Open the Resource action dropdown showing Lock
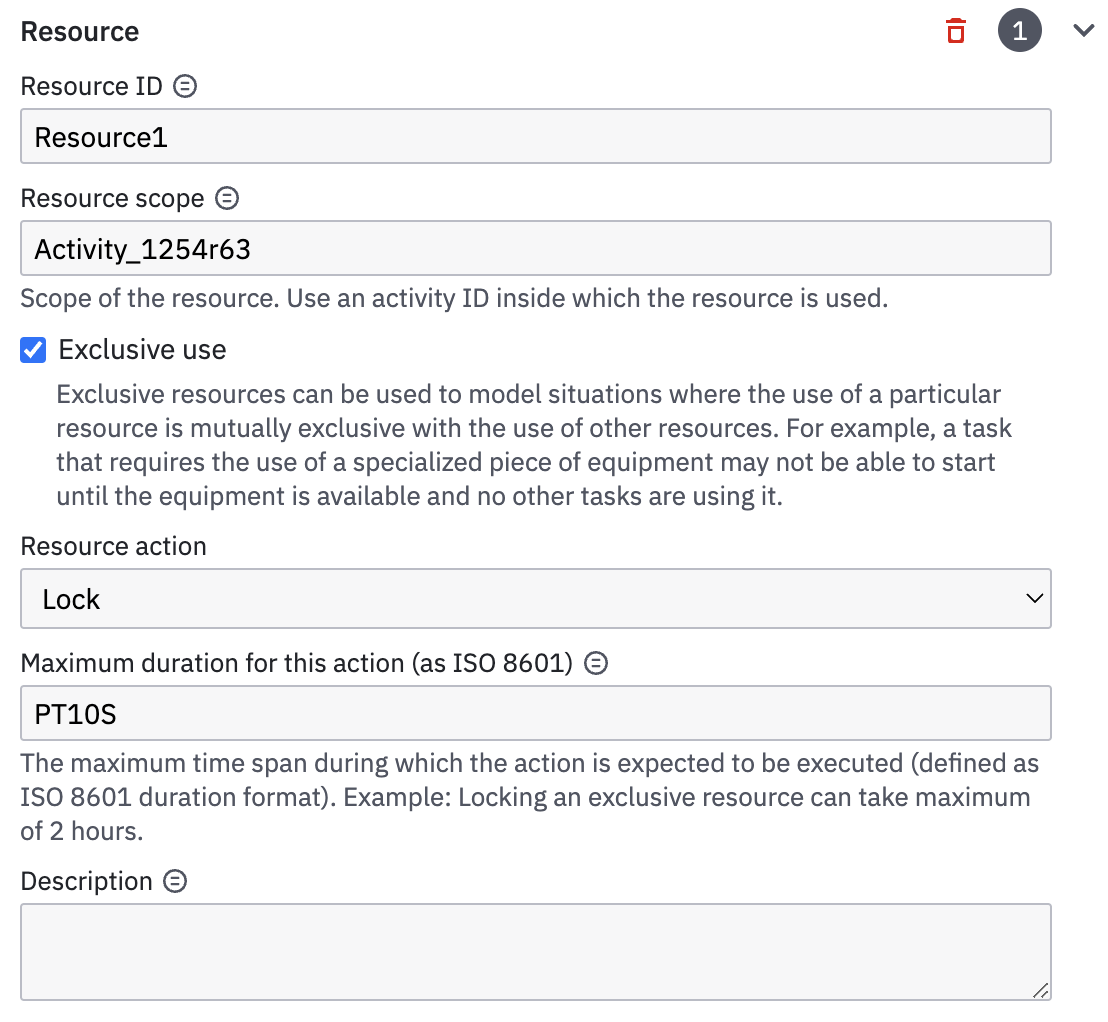 tap(535, 599)
